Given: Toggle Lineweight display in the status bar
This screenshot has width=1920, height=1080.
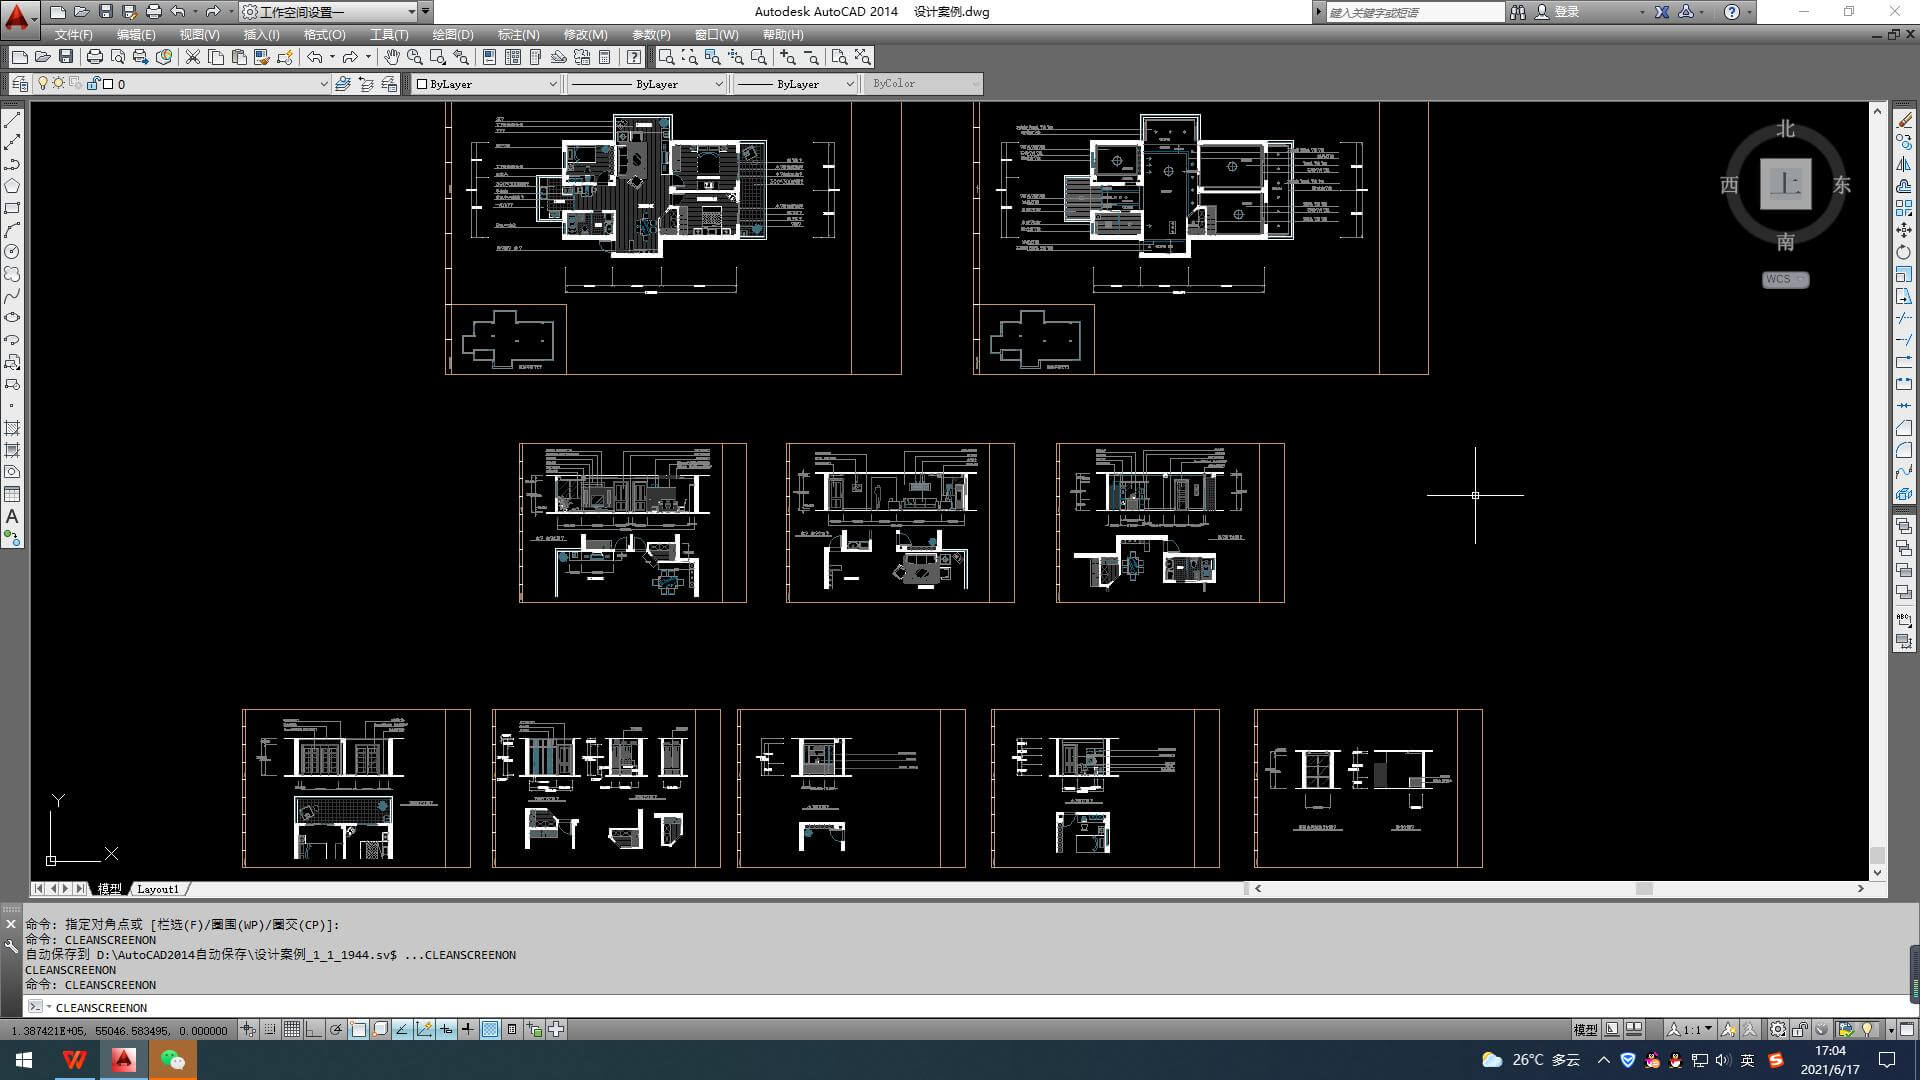Looking at the screenshot, I should point(468,1029).
